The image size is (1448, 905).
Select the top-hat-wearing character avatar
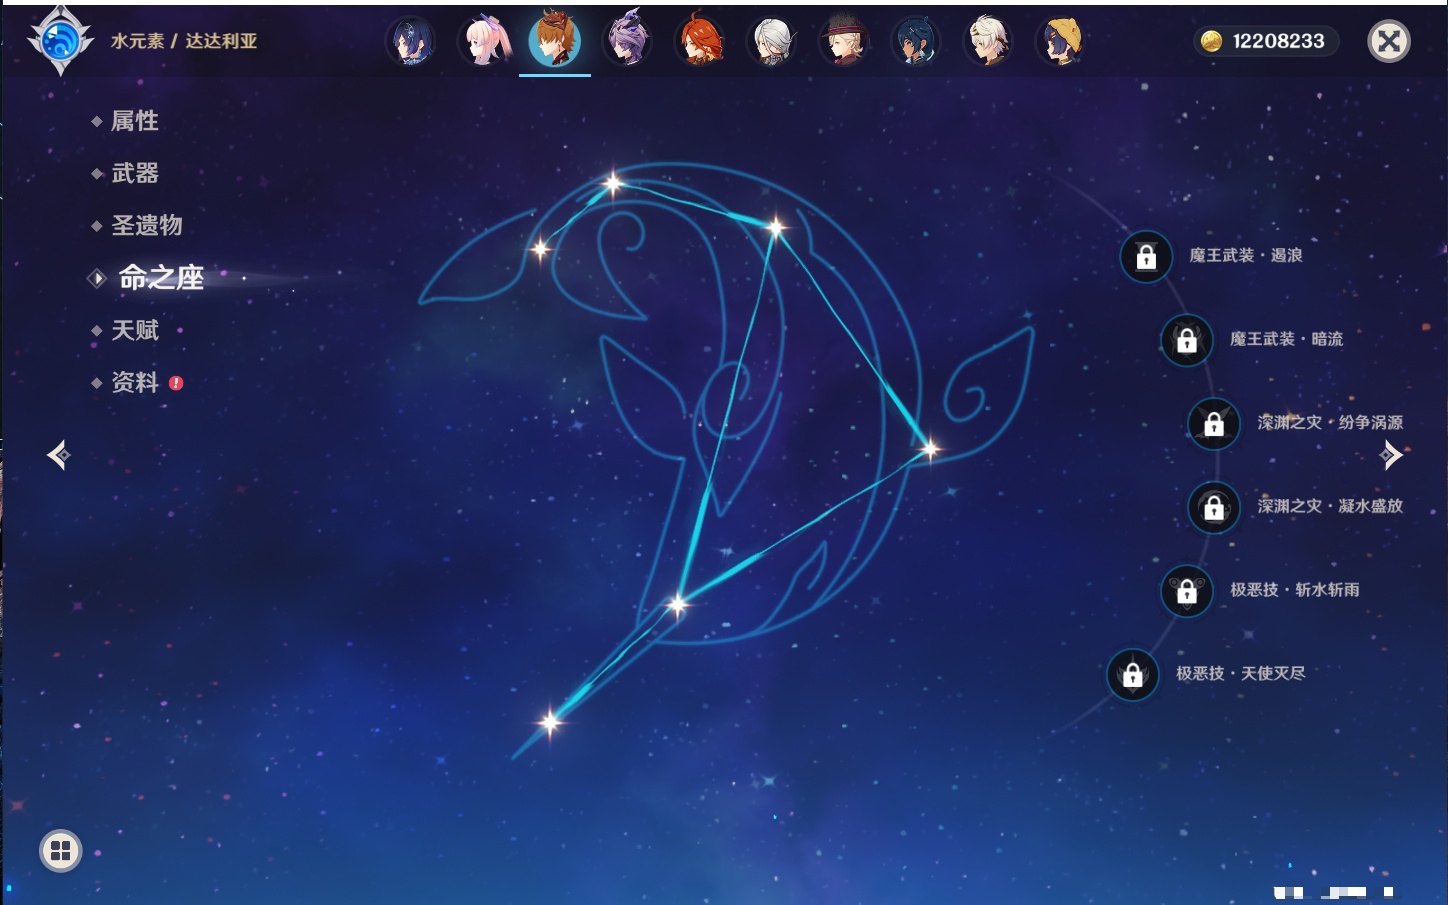[x=844, y=41]
